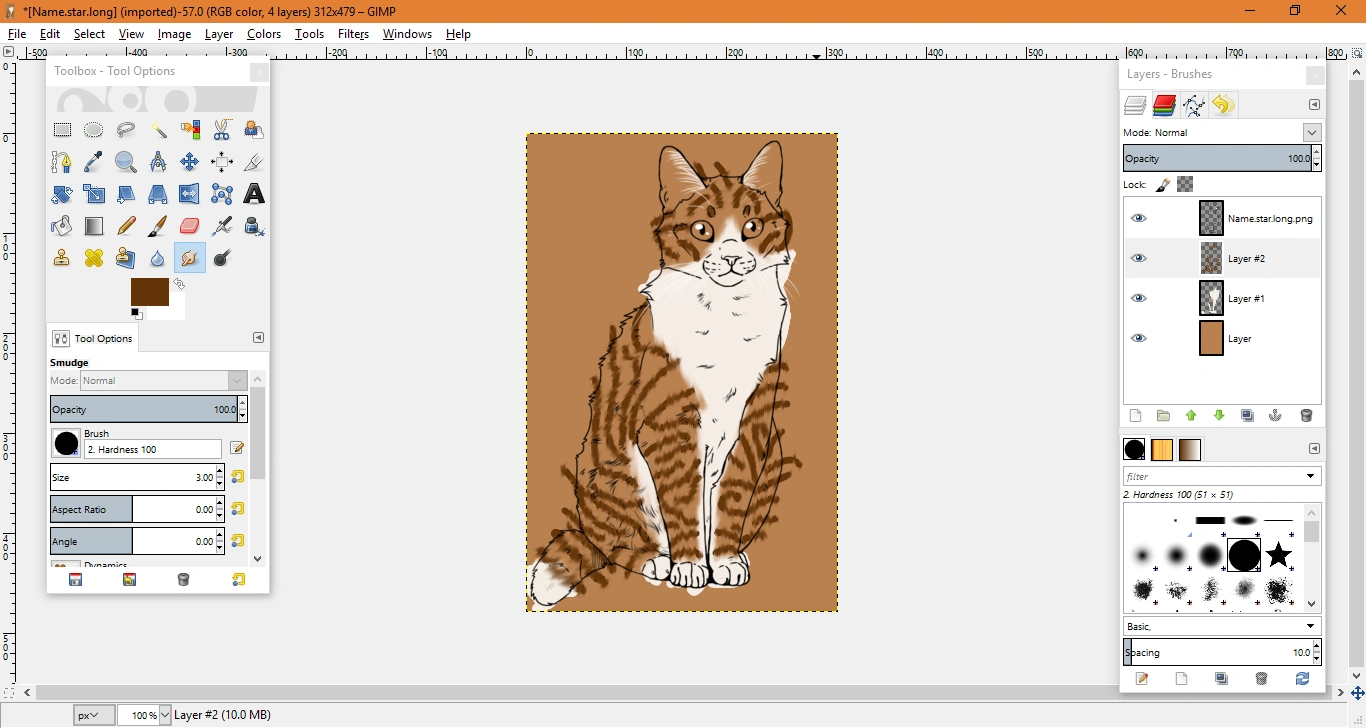Select the Pencil tool
The height and width of the screenshot is (728, 1366).
point(126,226)
